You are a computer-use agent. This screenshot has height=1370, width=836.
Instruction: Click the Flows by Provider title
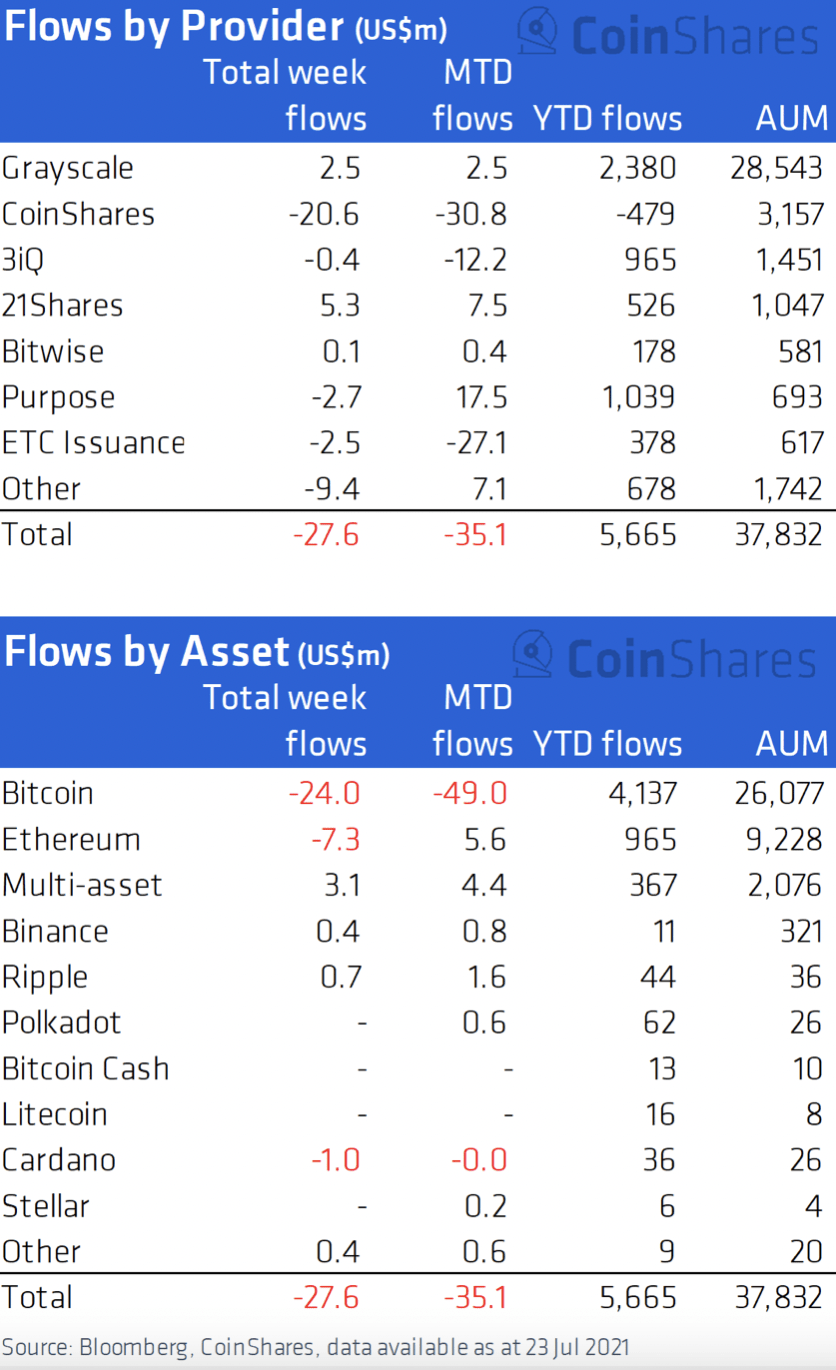click(x=173, y=27)
